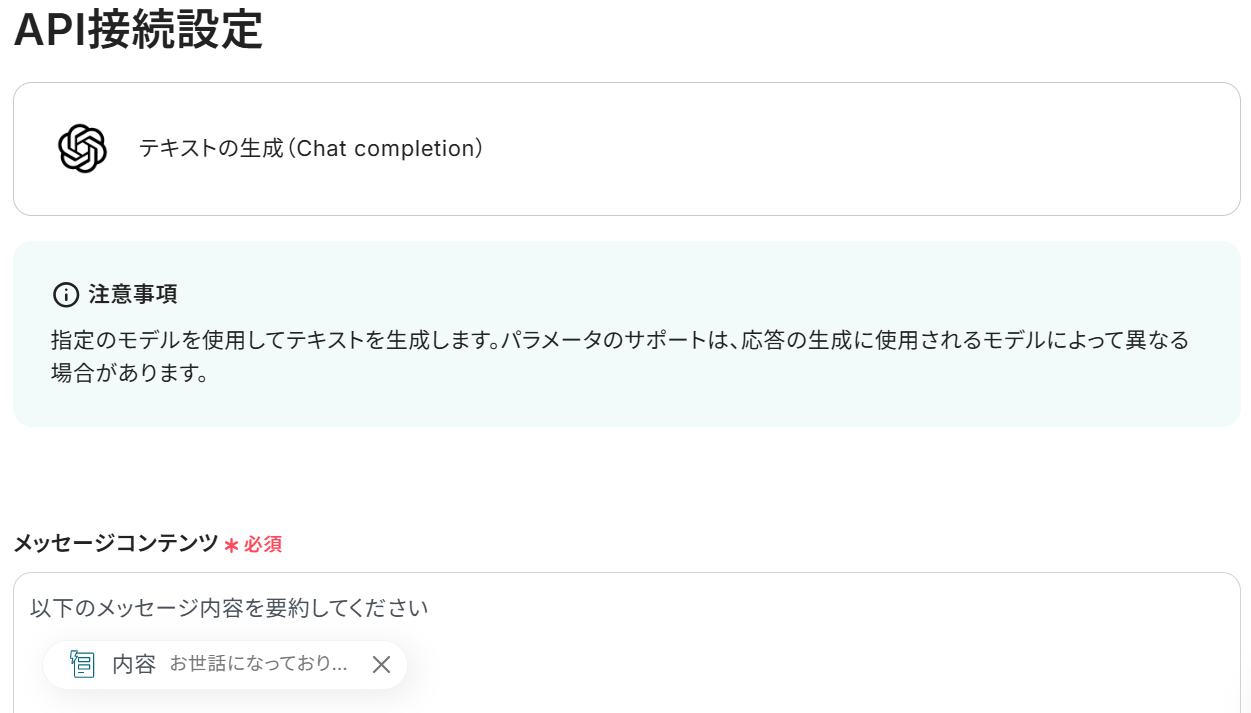Click empty space right of the 内容 chip
This screenshot has height=713, width=1251.
pyautogui.click(x=800, y=664)
